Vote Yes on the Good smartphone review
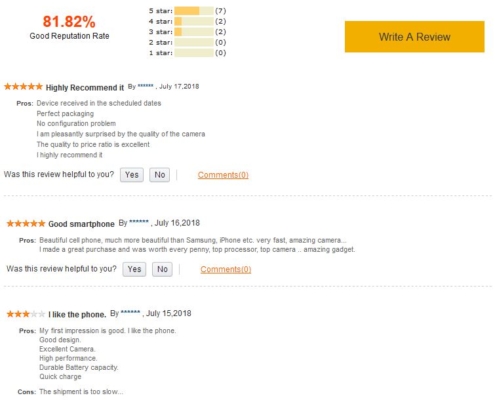This screenshot has width=495, height=400. tap(134, 269)
